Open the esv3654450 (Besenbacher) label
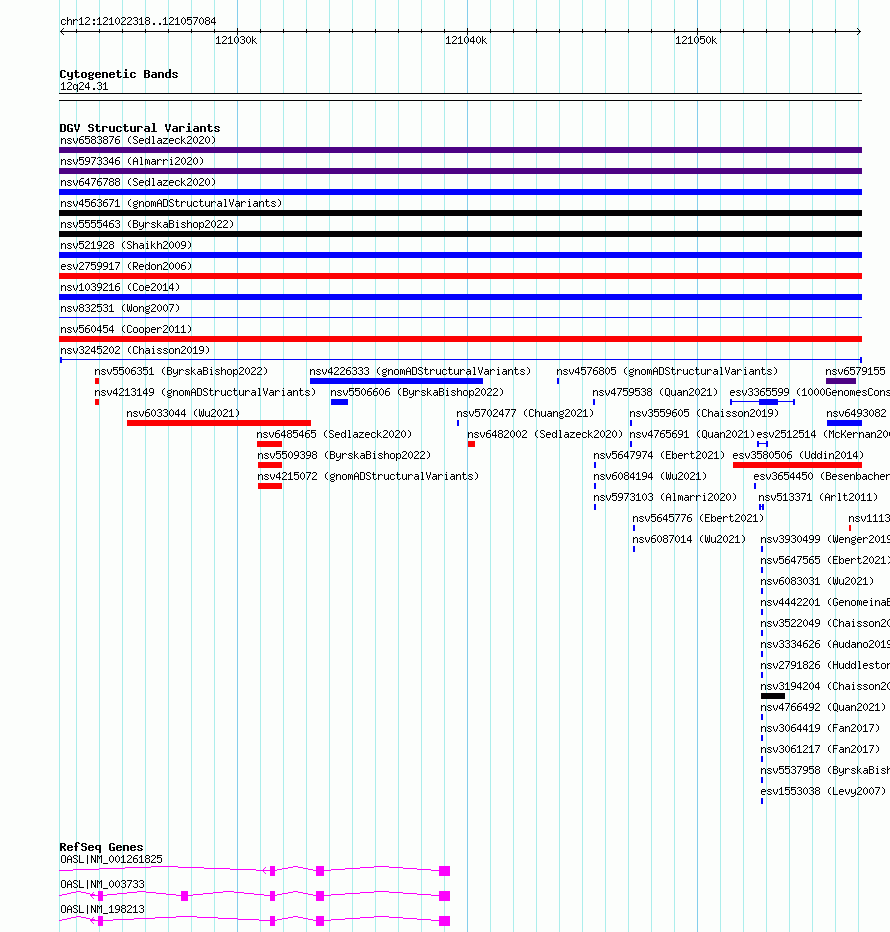Viewport: 890px width, 932px height. 822,476
